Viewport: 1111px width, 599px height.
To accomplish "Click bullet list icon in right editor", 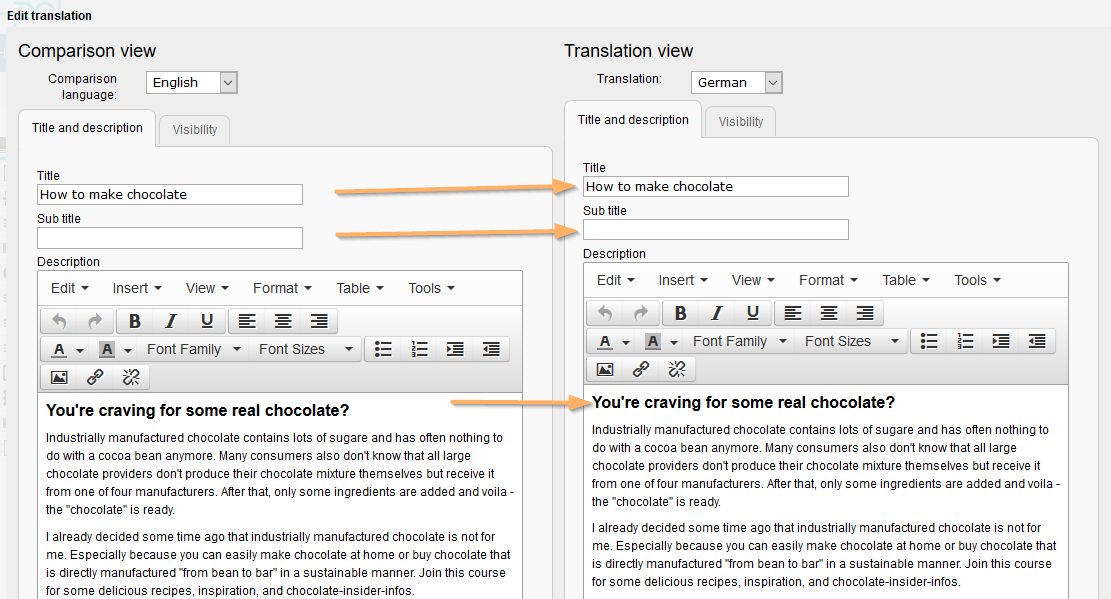I will pyautogui.click(x=929, y=341).
